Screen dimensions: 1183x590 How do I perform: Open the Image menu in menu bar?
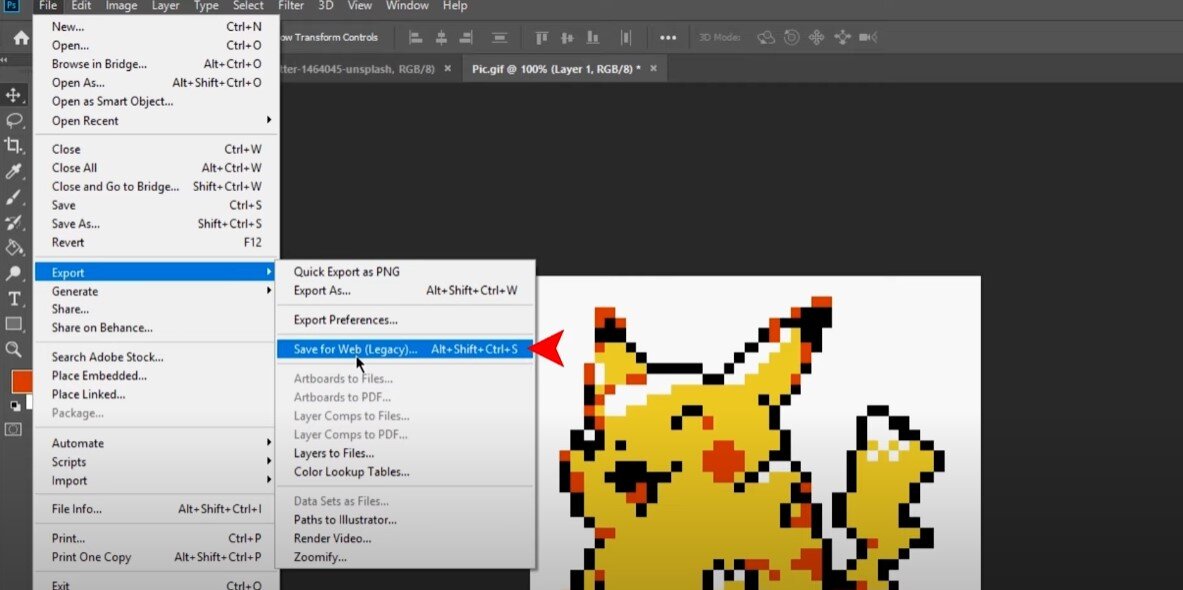tap(121, 6)
